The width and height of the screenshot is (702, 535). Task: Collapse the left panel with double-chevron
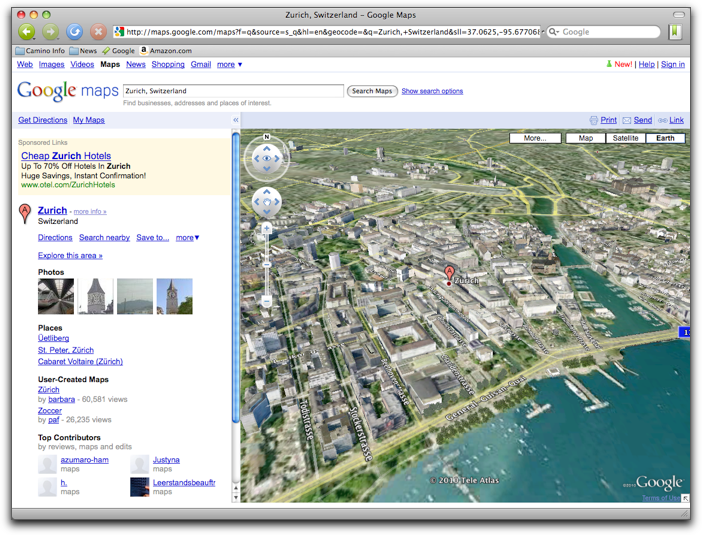point(236,120)
